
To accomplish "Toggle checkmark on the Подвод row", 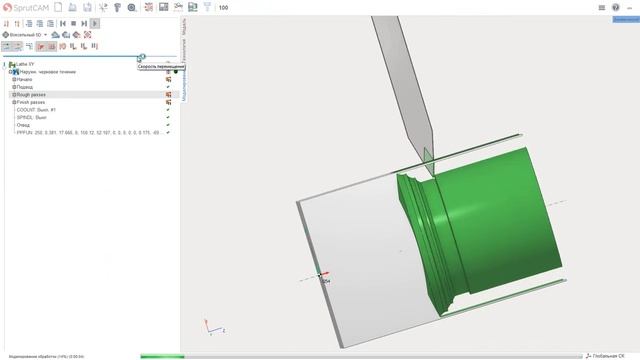I will pyautogui.click(x=168, y=87).
